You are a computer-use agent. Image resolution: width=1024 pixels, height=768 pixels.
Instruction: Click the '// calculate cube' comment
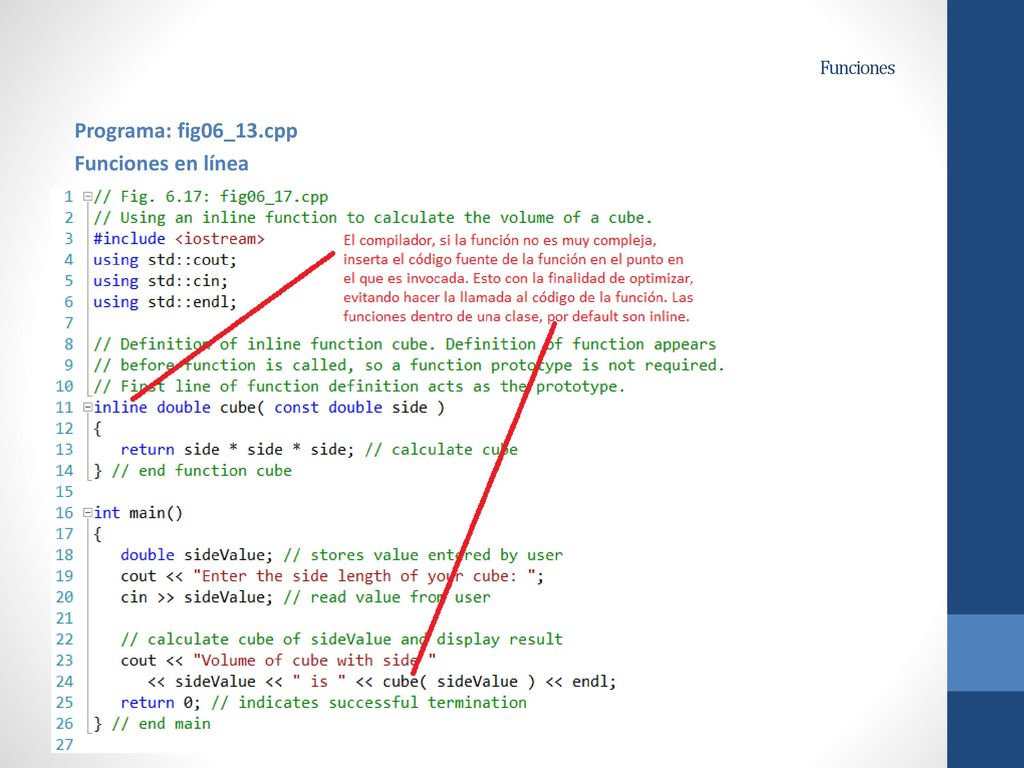441,449
